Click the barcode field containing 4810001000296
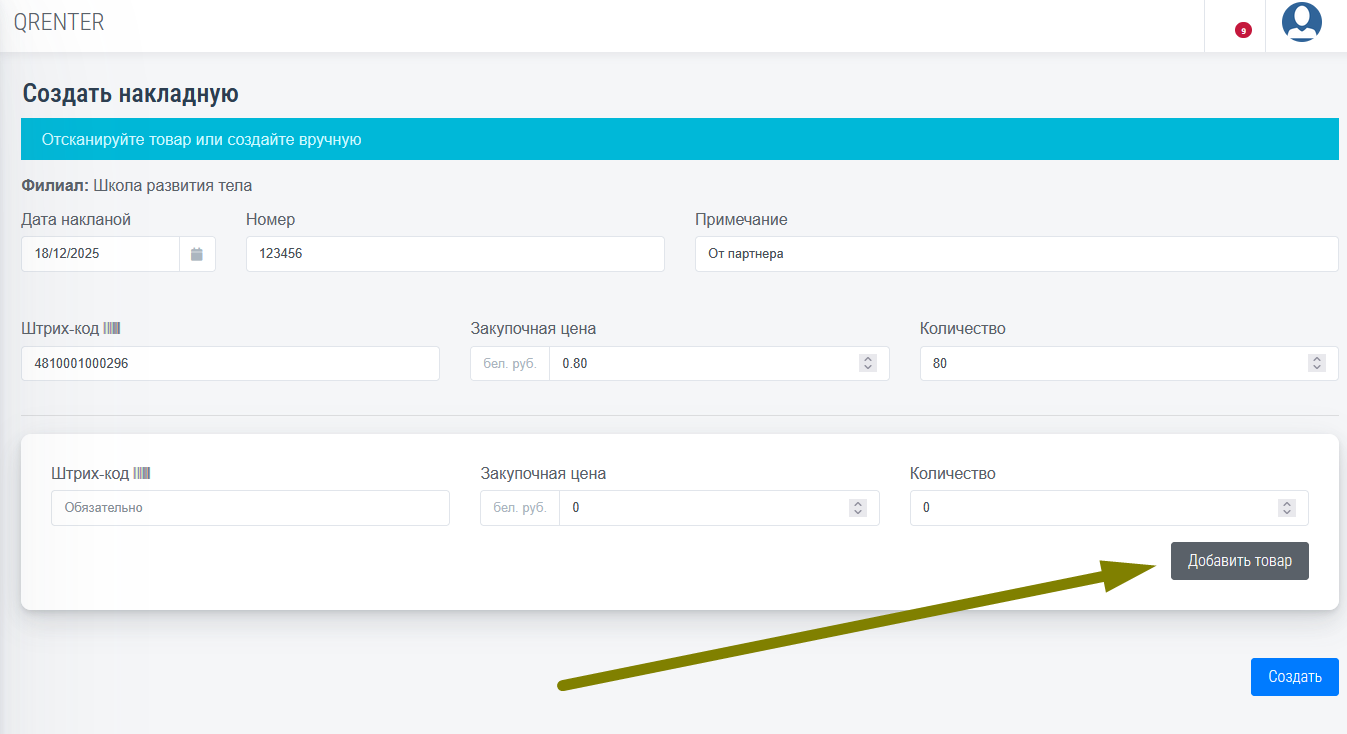The image size is (1347, 734). (x=230, y=364)
